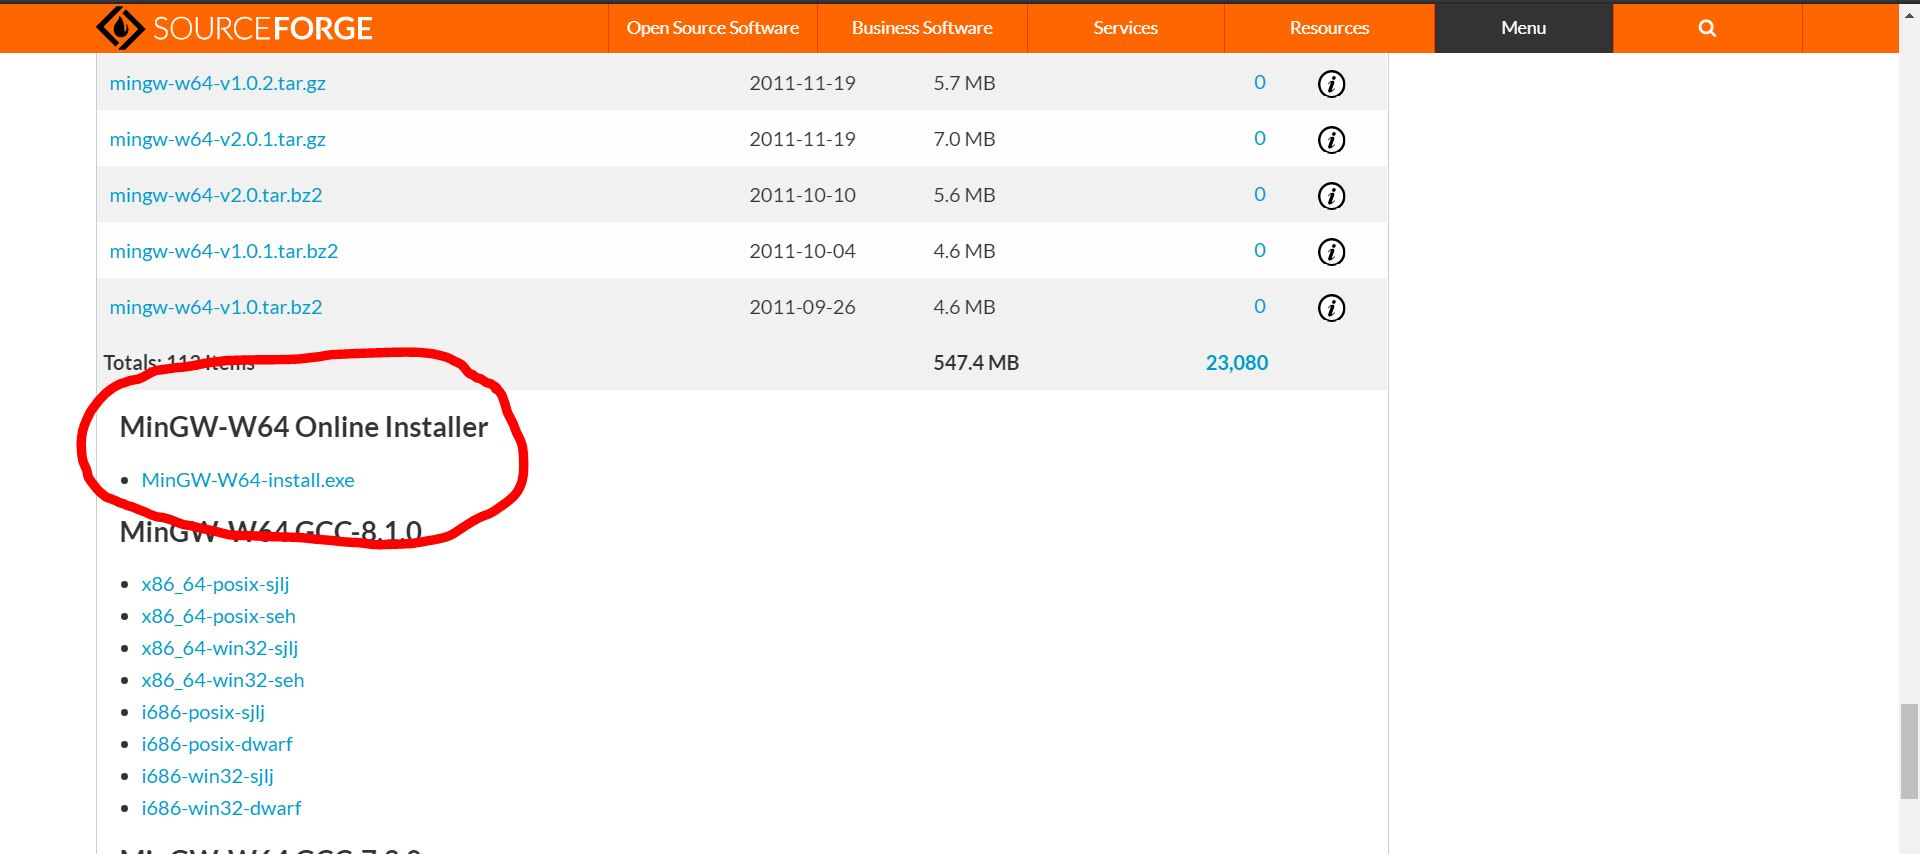Click the 5.6 MB size cell
This screenshot has width=1920, height=854.
pyautogui.click(x=964, y=195)
